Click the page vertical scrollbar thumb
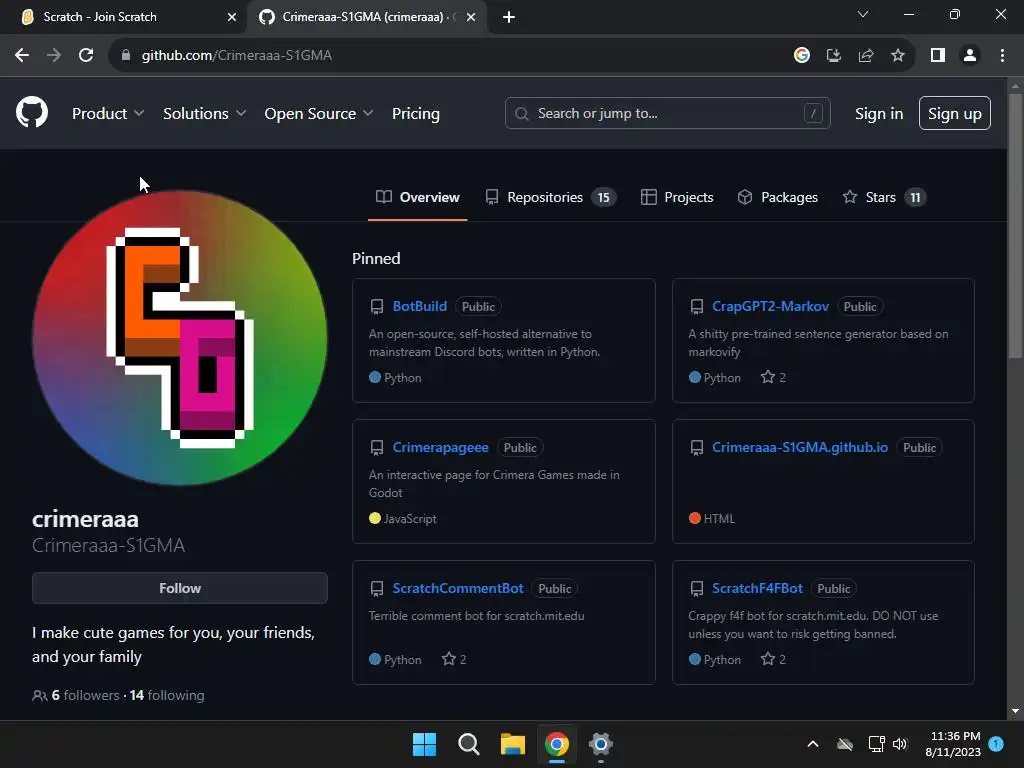Image resolution: width=1024 pixels, height=768 pixels. point(1015,226)
